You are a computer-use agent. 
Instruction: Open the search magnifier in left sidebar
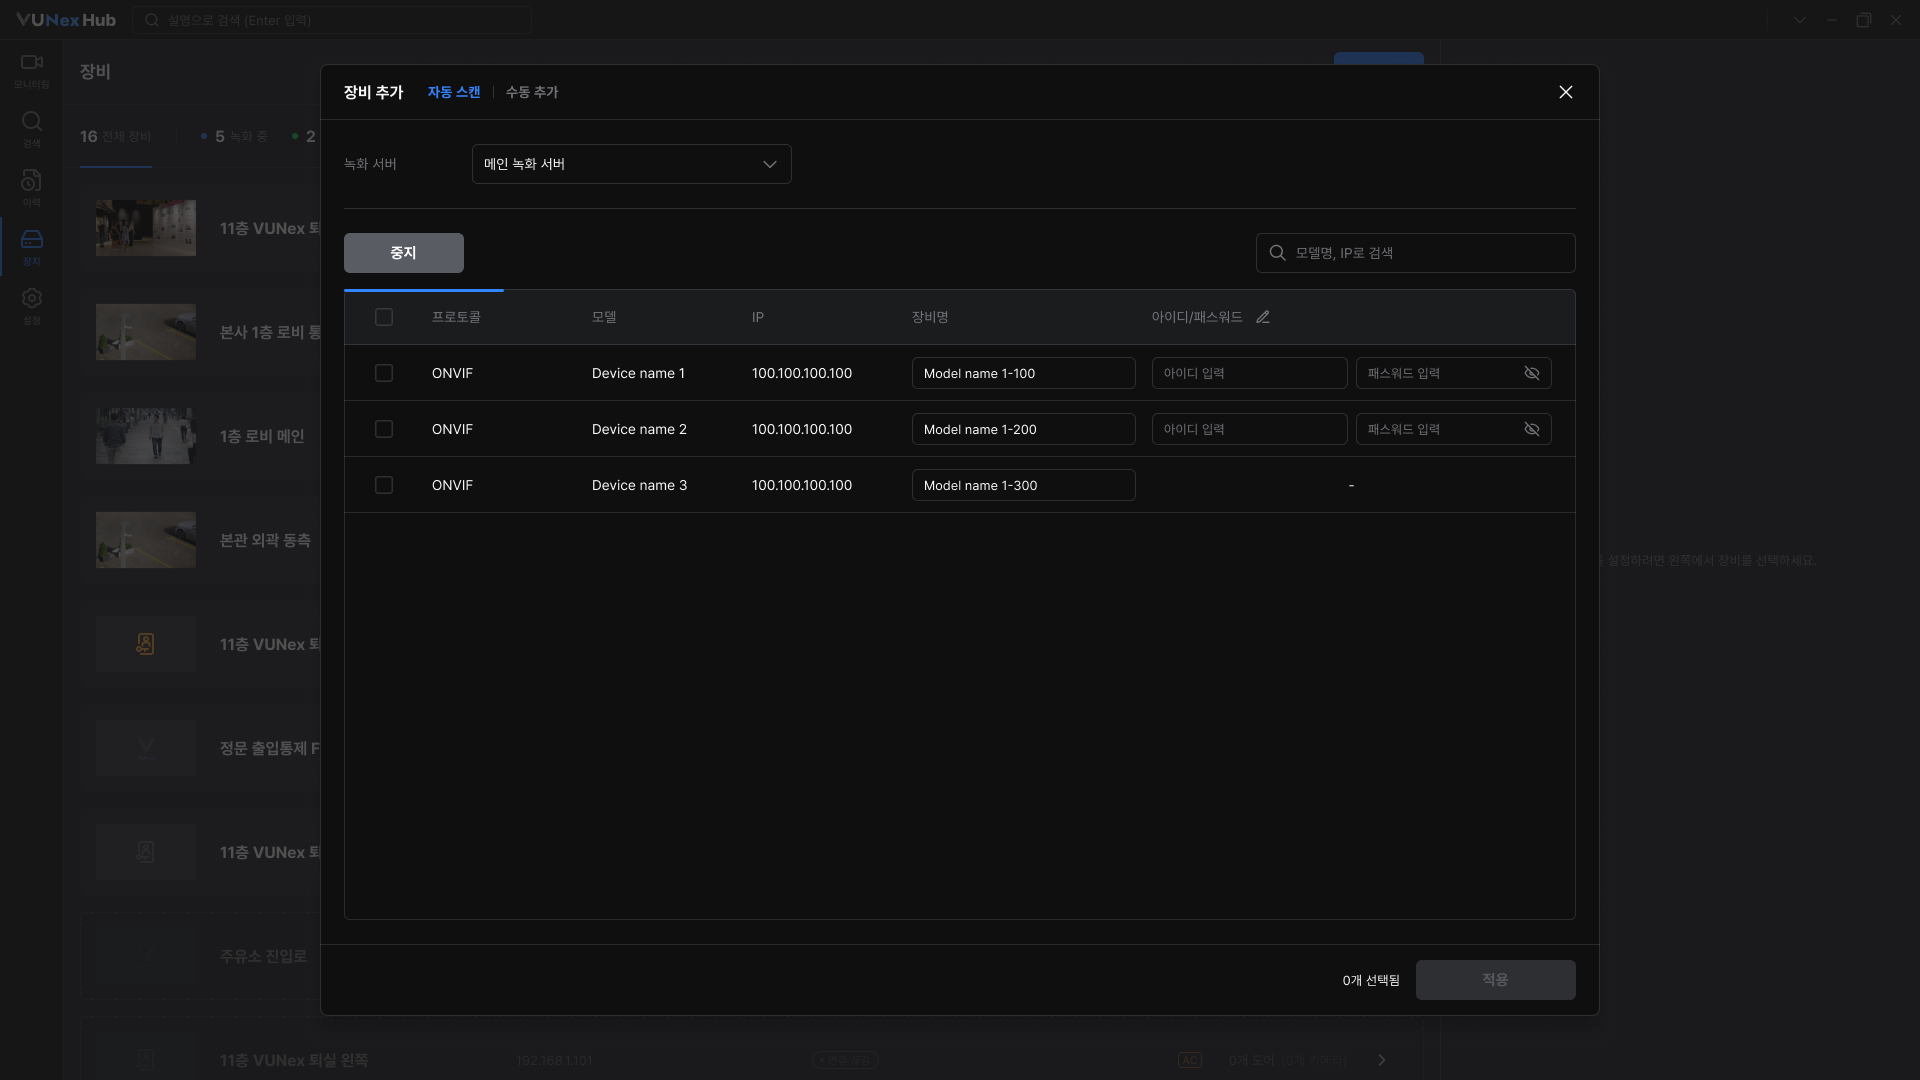coord(32,121)
